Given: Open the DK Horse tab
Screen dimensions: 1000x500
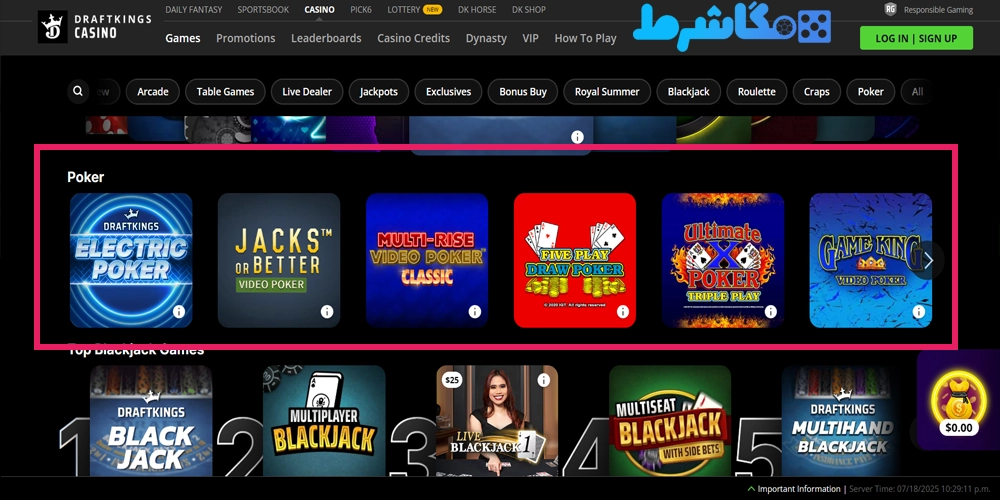Looking at the screenshot, I should [477, 10].
